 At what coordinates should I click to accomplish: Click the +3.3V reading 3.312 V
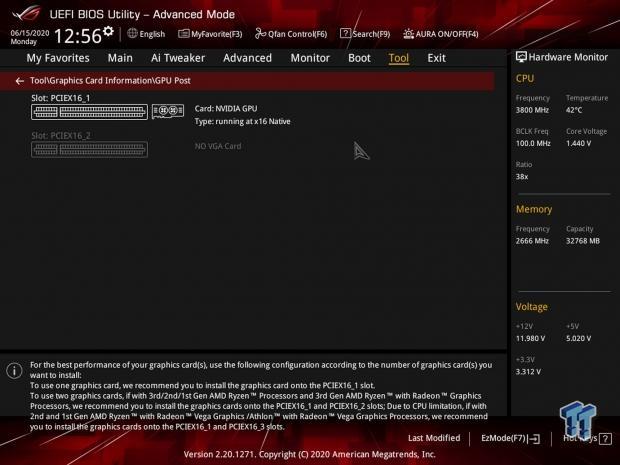(x=528, y=372)
